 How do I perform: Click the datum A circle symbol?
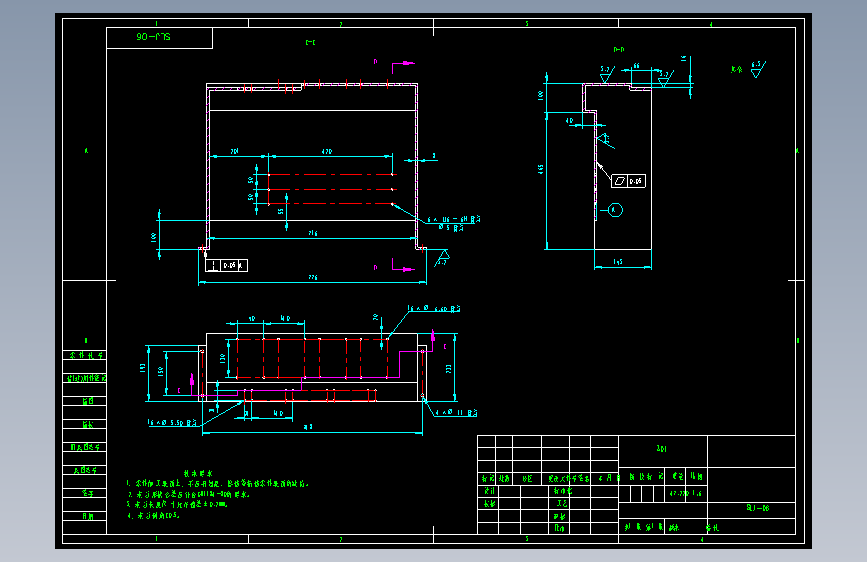615,210
